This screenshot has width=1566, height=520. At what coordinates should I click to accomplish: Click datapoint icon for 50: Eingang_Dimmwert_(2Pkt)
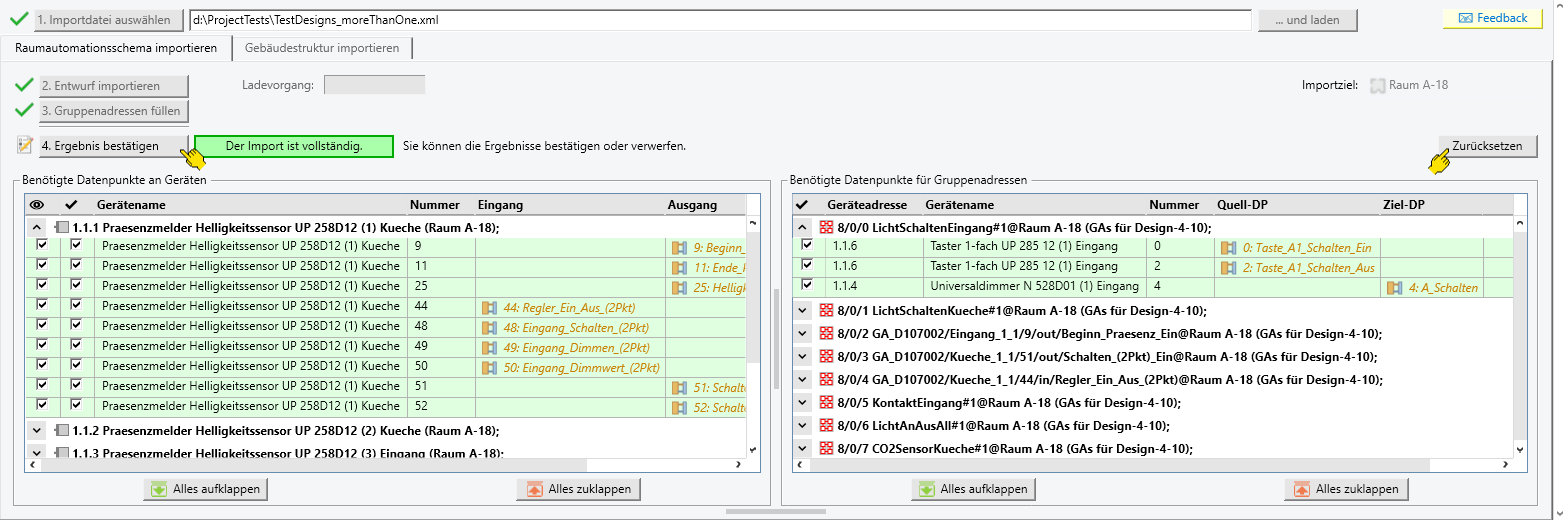(489, 367)
